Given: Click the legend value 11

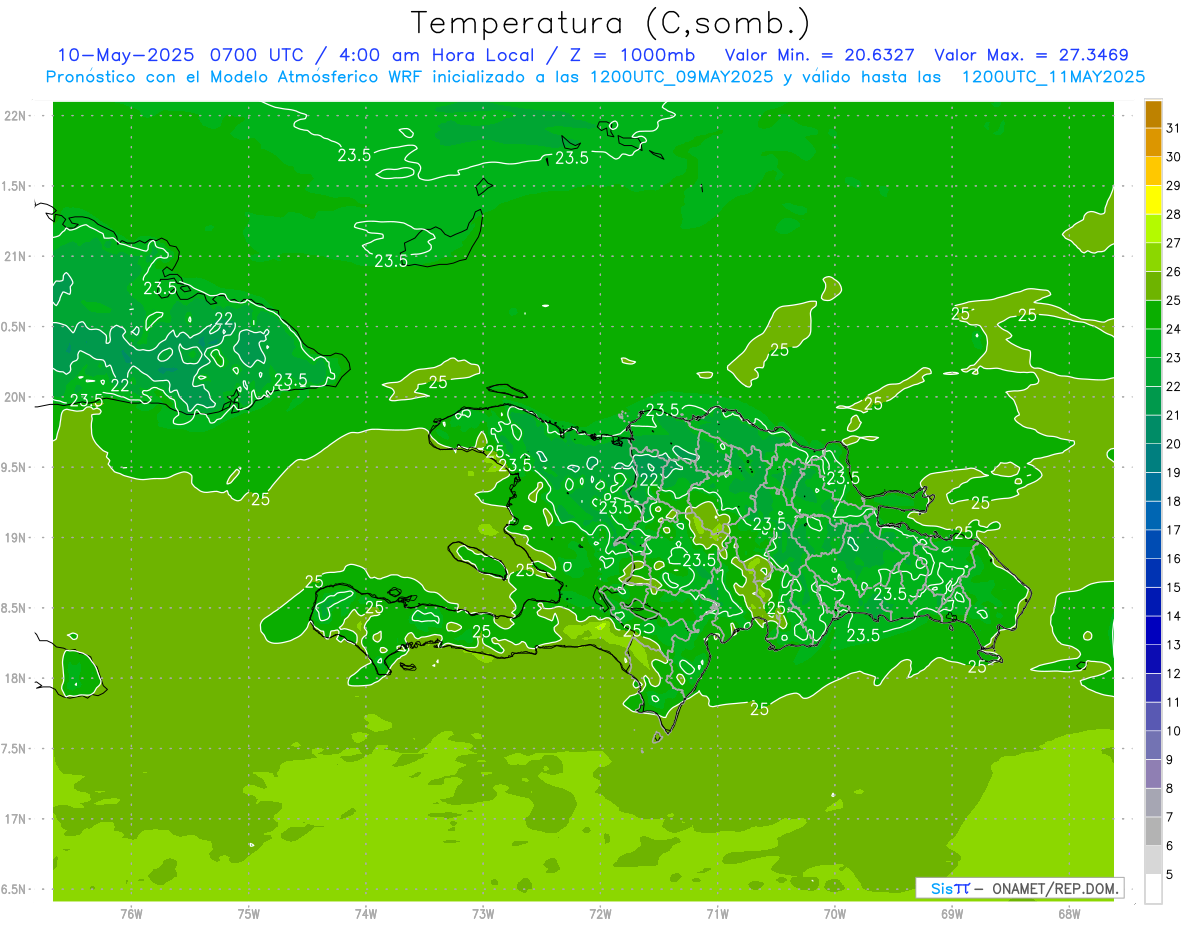Looking at the screenshot, I should pyautogui.click(x=1173, y=702).
